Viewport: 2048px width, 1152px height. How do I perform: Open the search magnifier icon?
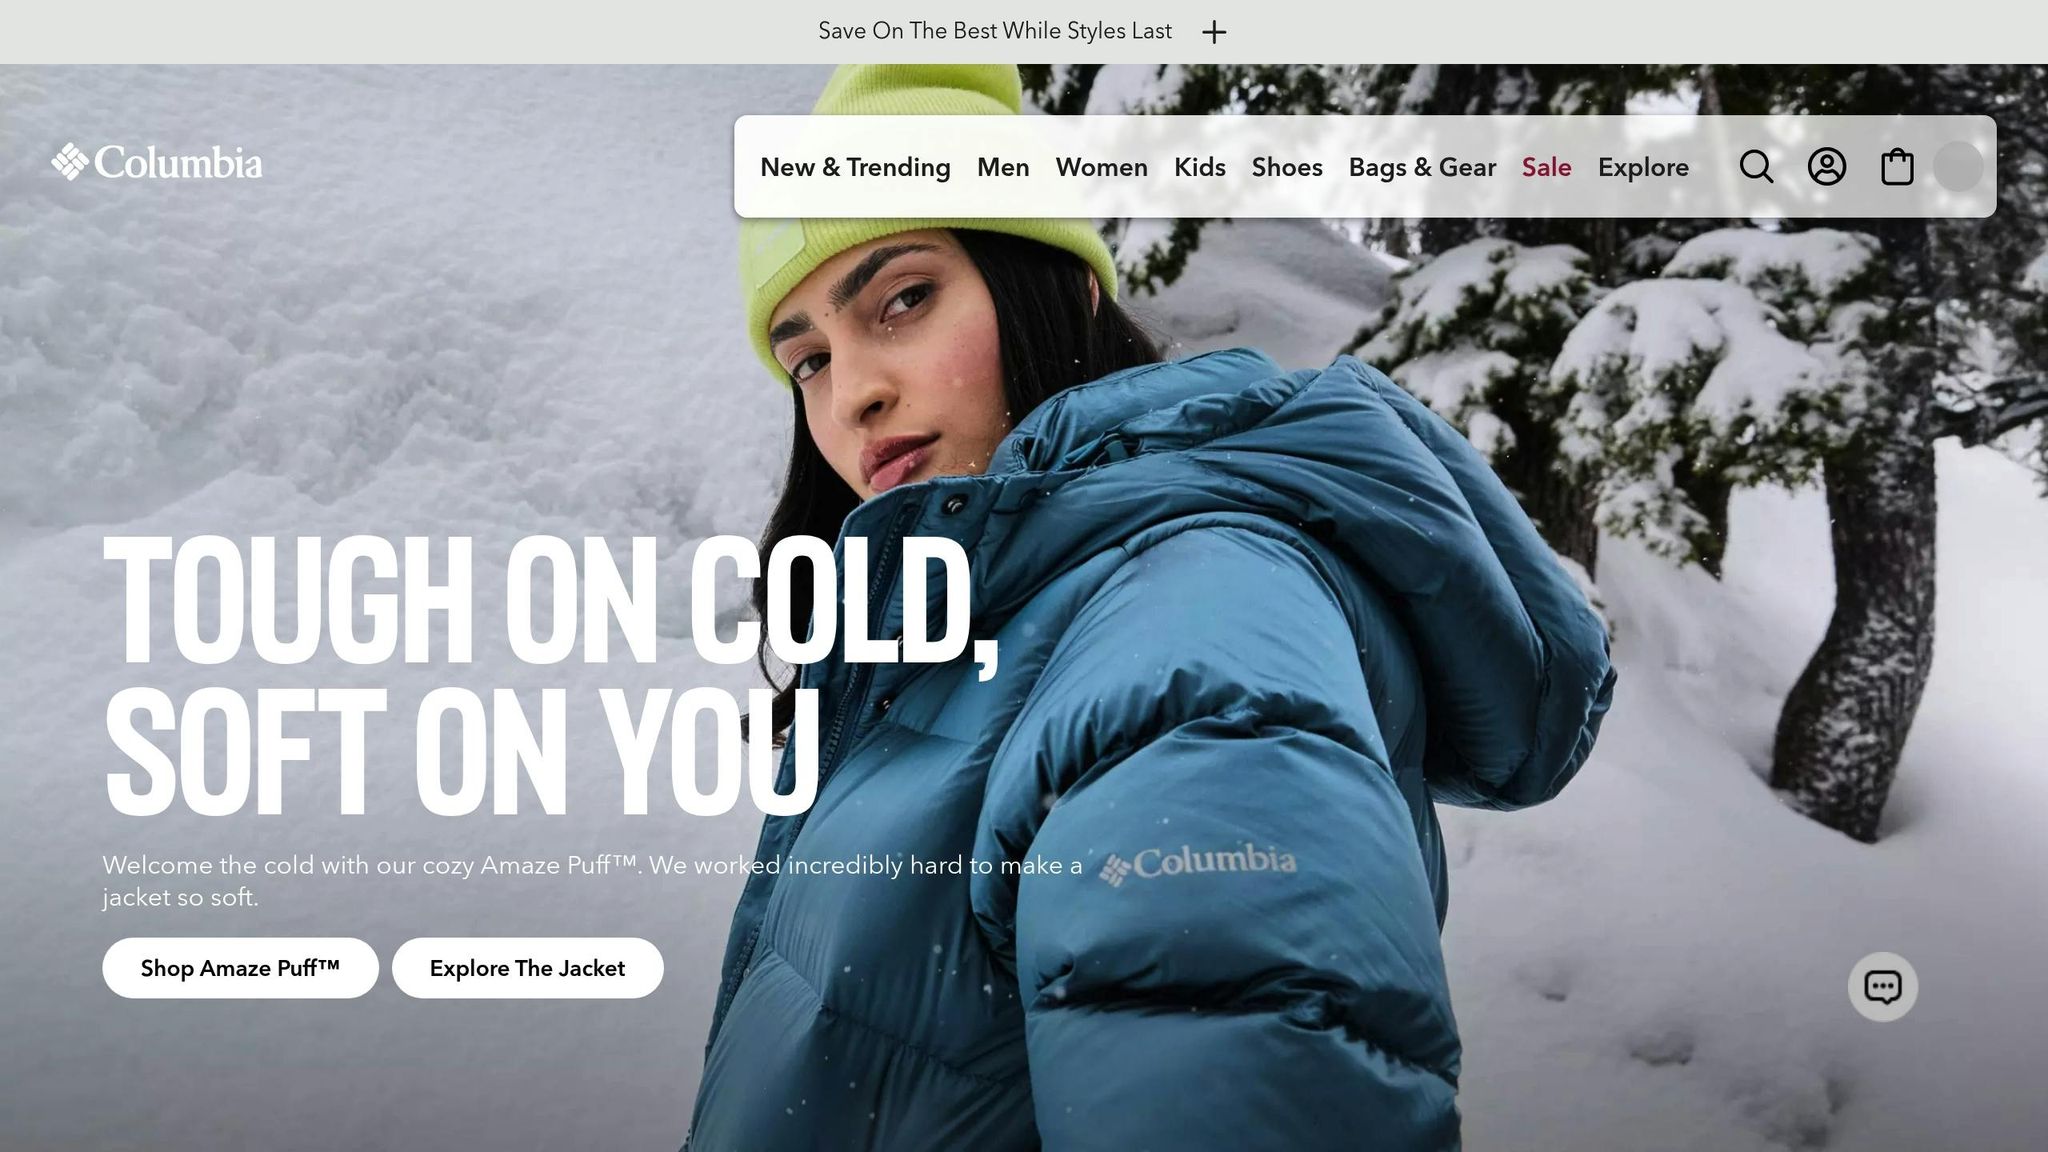click(1756, 167)
